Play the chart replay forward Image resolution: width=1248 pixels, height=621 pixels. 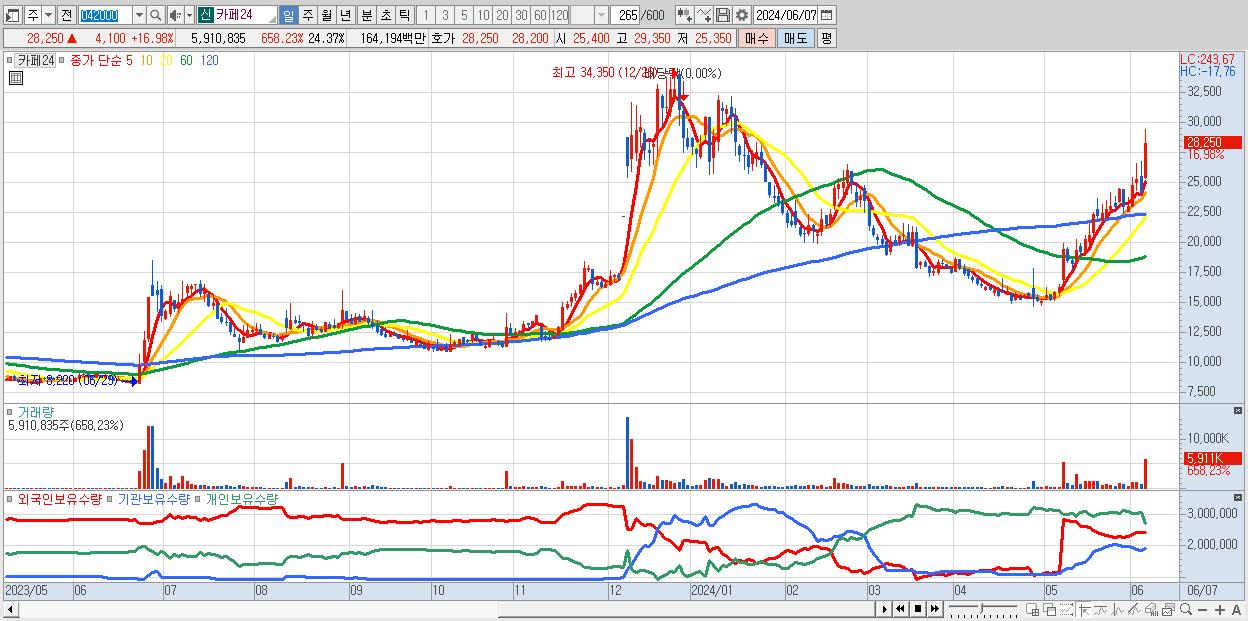click(x=884, y=609)
